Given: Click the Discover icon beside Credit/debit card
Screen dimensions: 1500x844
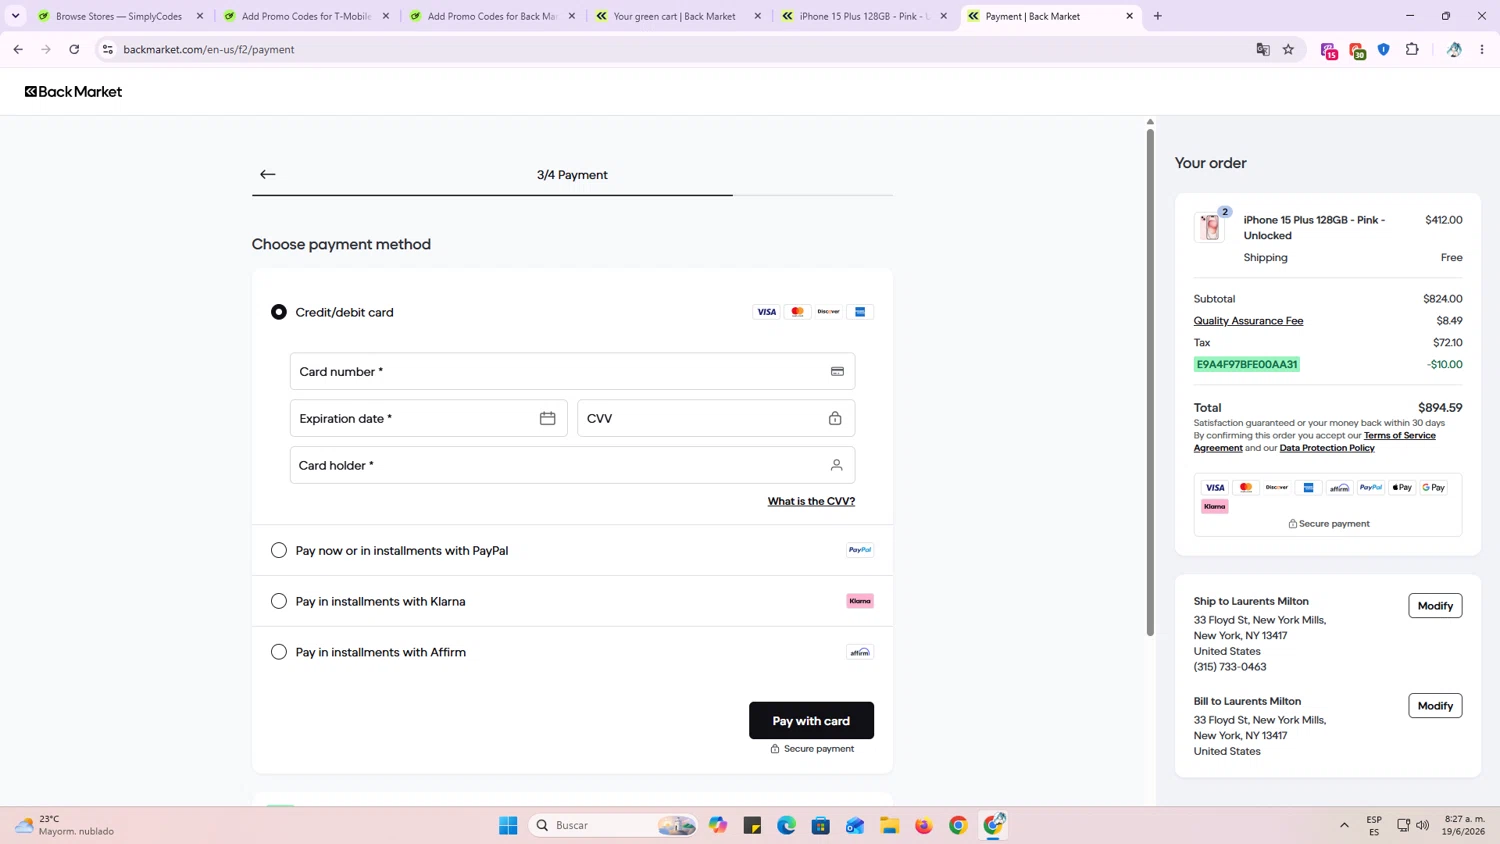Looking at the screenshot, I should (828, 312).
